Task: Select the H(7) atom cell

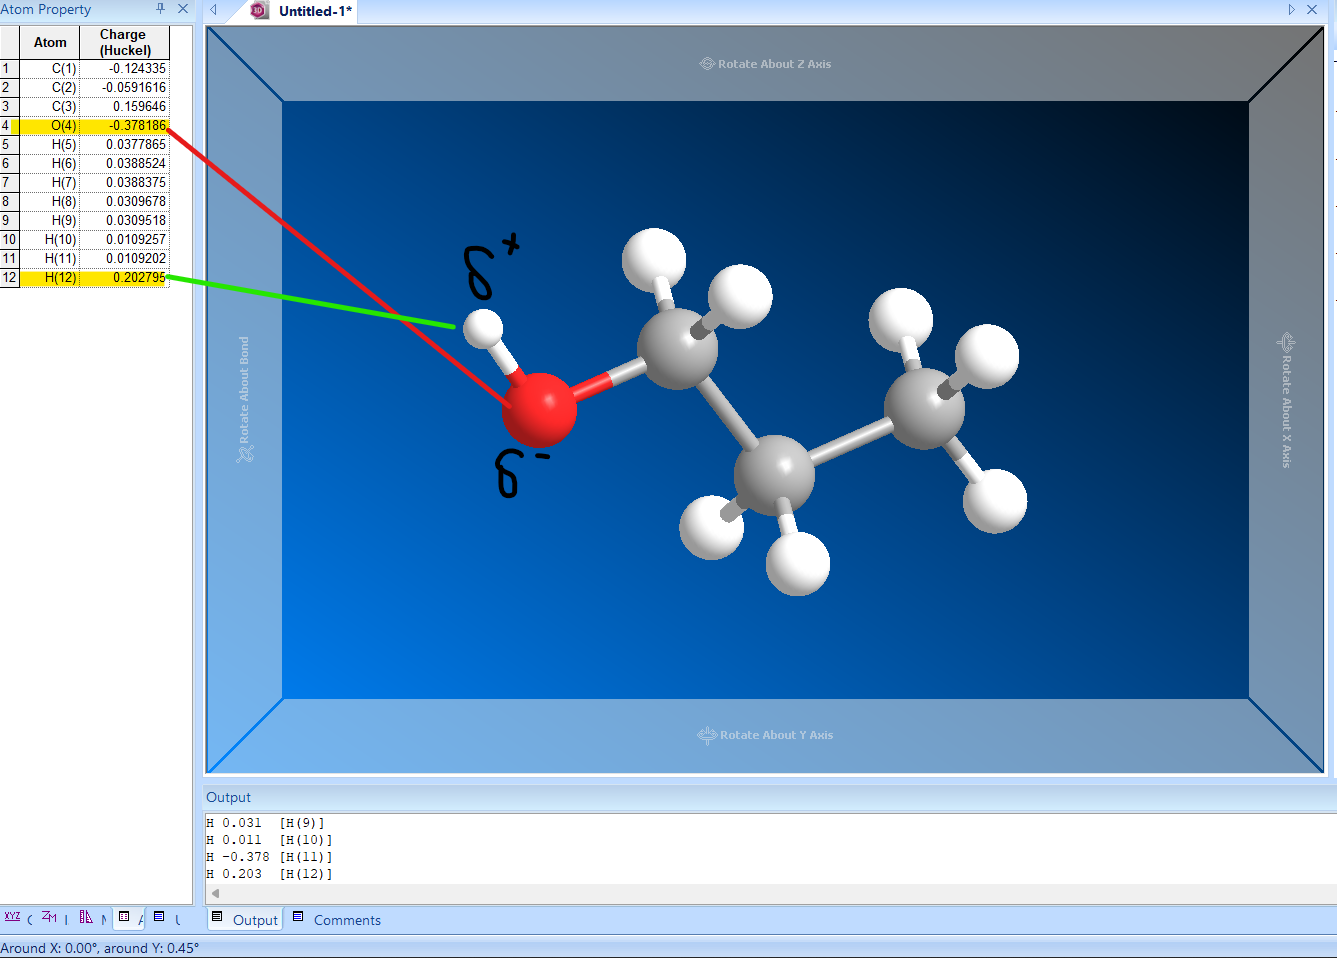Action: [x=50, y=183]
